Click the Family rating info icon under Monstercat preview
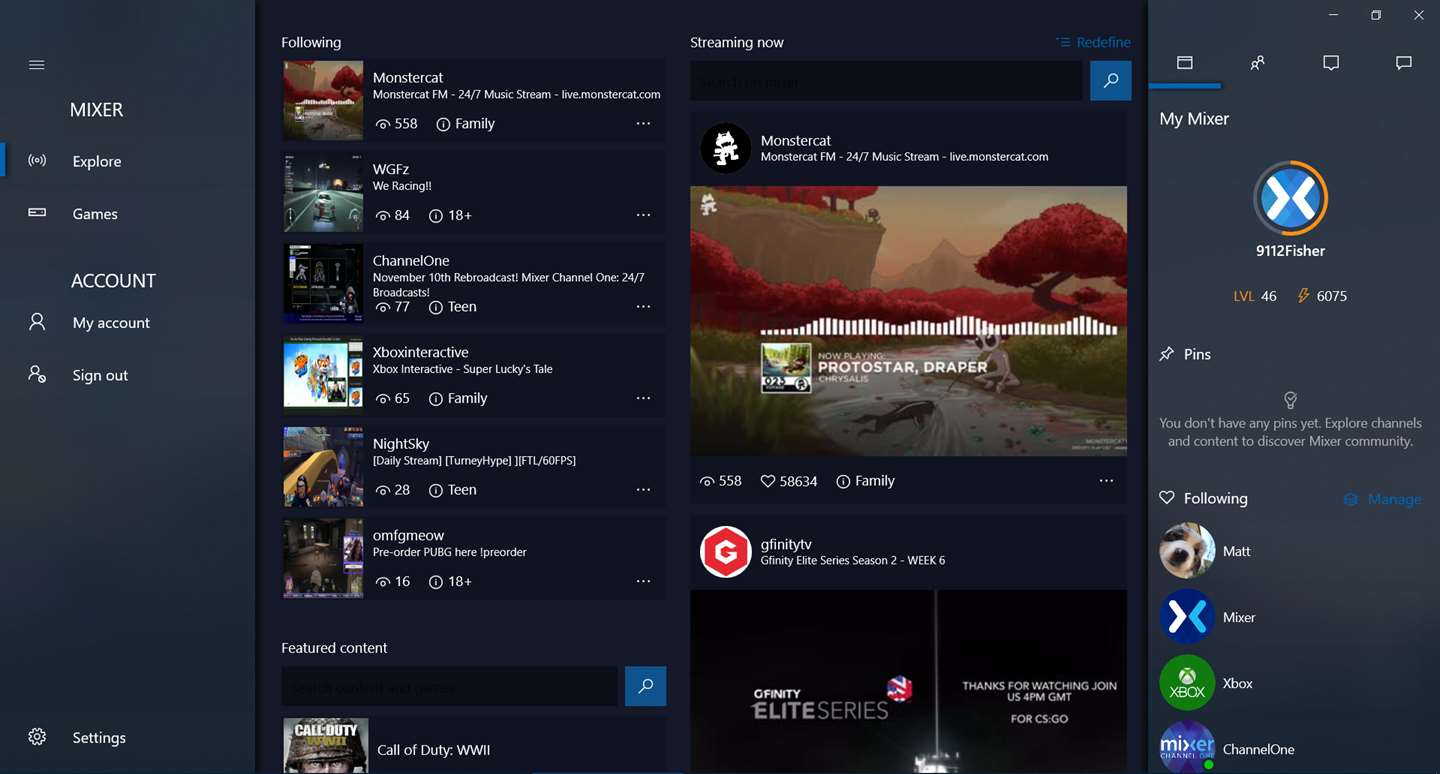The image size is (1440, 774). [x=843, y=481]
